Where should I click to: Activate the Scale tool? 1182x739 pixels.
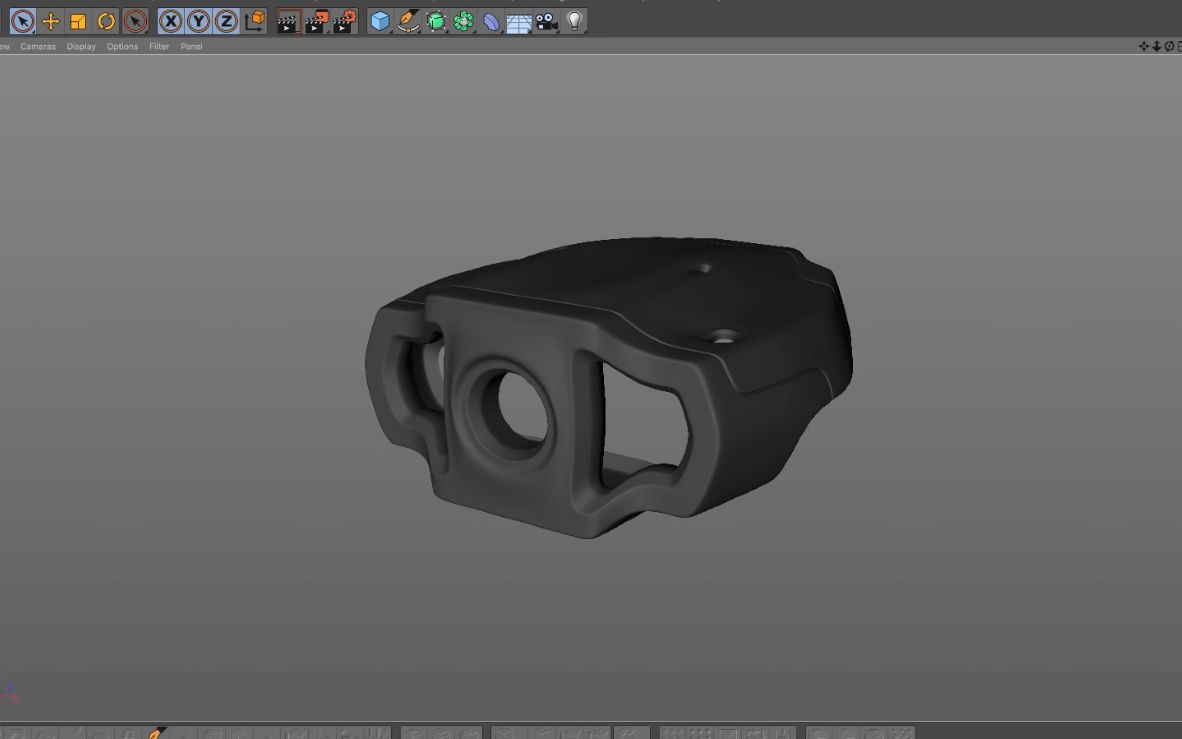tap(76, 20)
